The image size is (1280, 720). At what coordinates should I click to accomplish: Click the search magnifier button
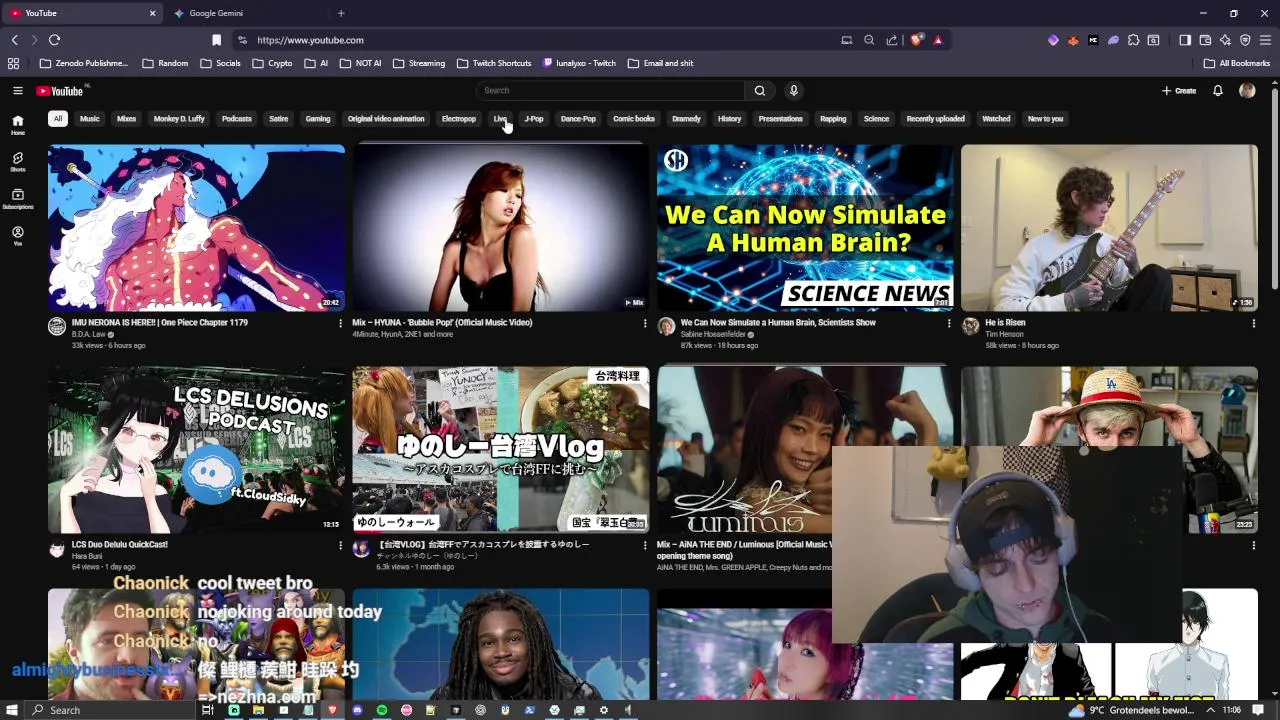pos(760,90)
